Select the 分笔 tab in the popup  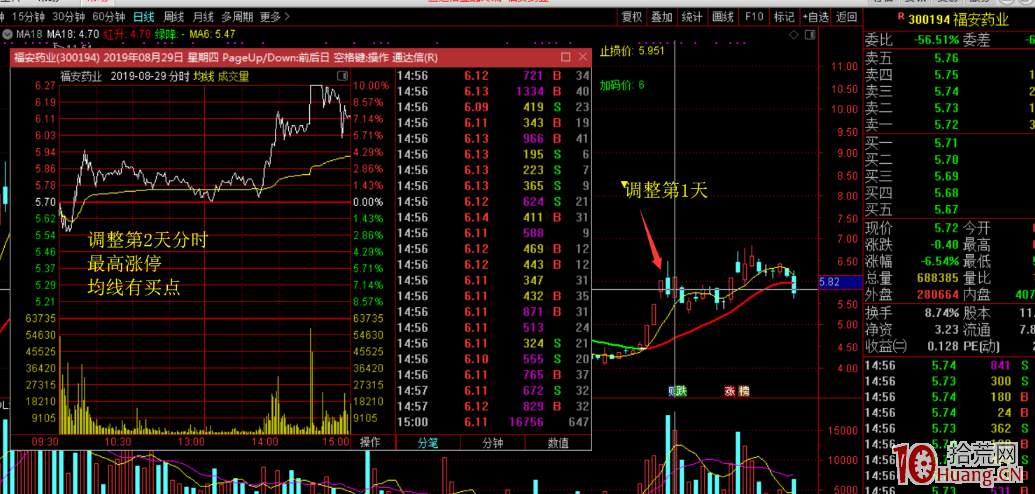pyautogui.click(x=428, y=443)
